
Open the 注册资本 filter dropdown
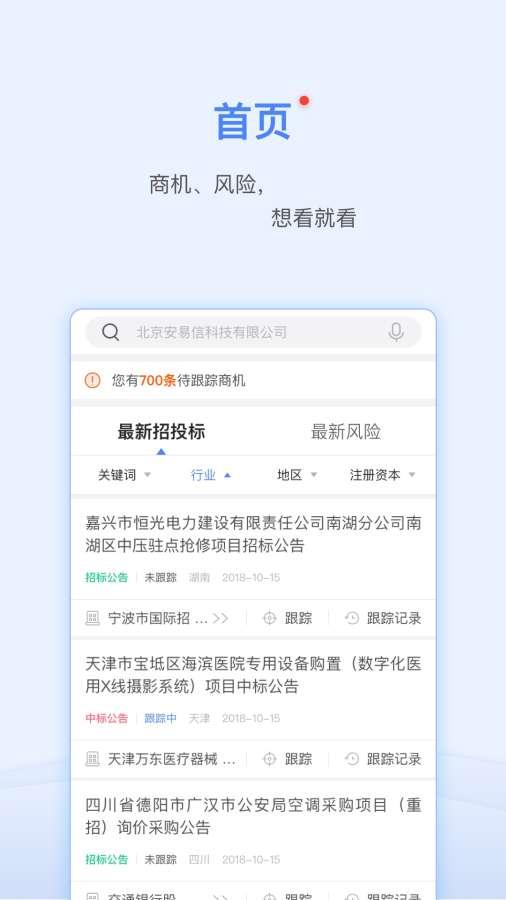pos(382,475)
